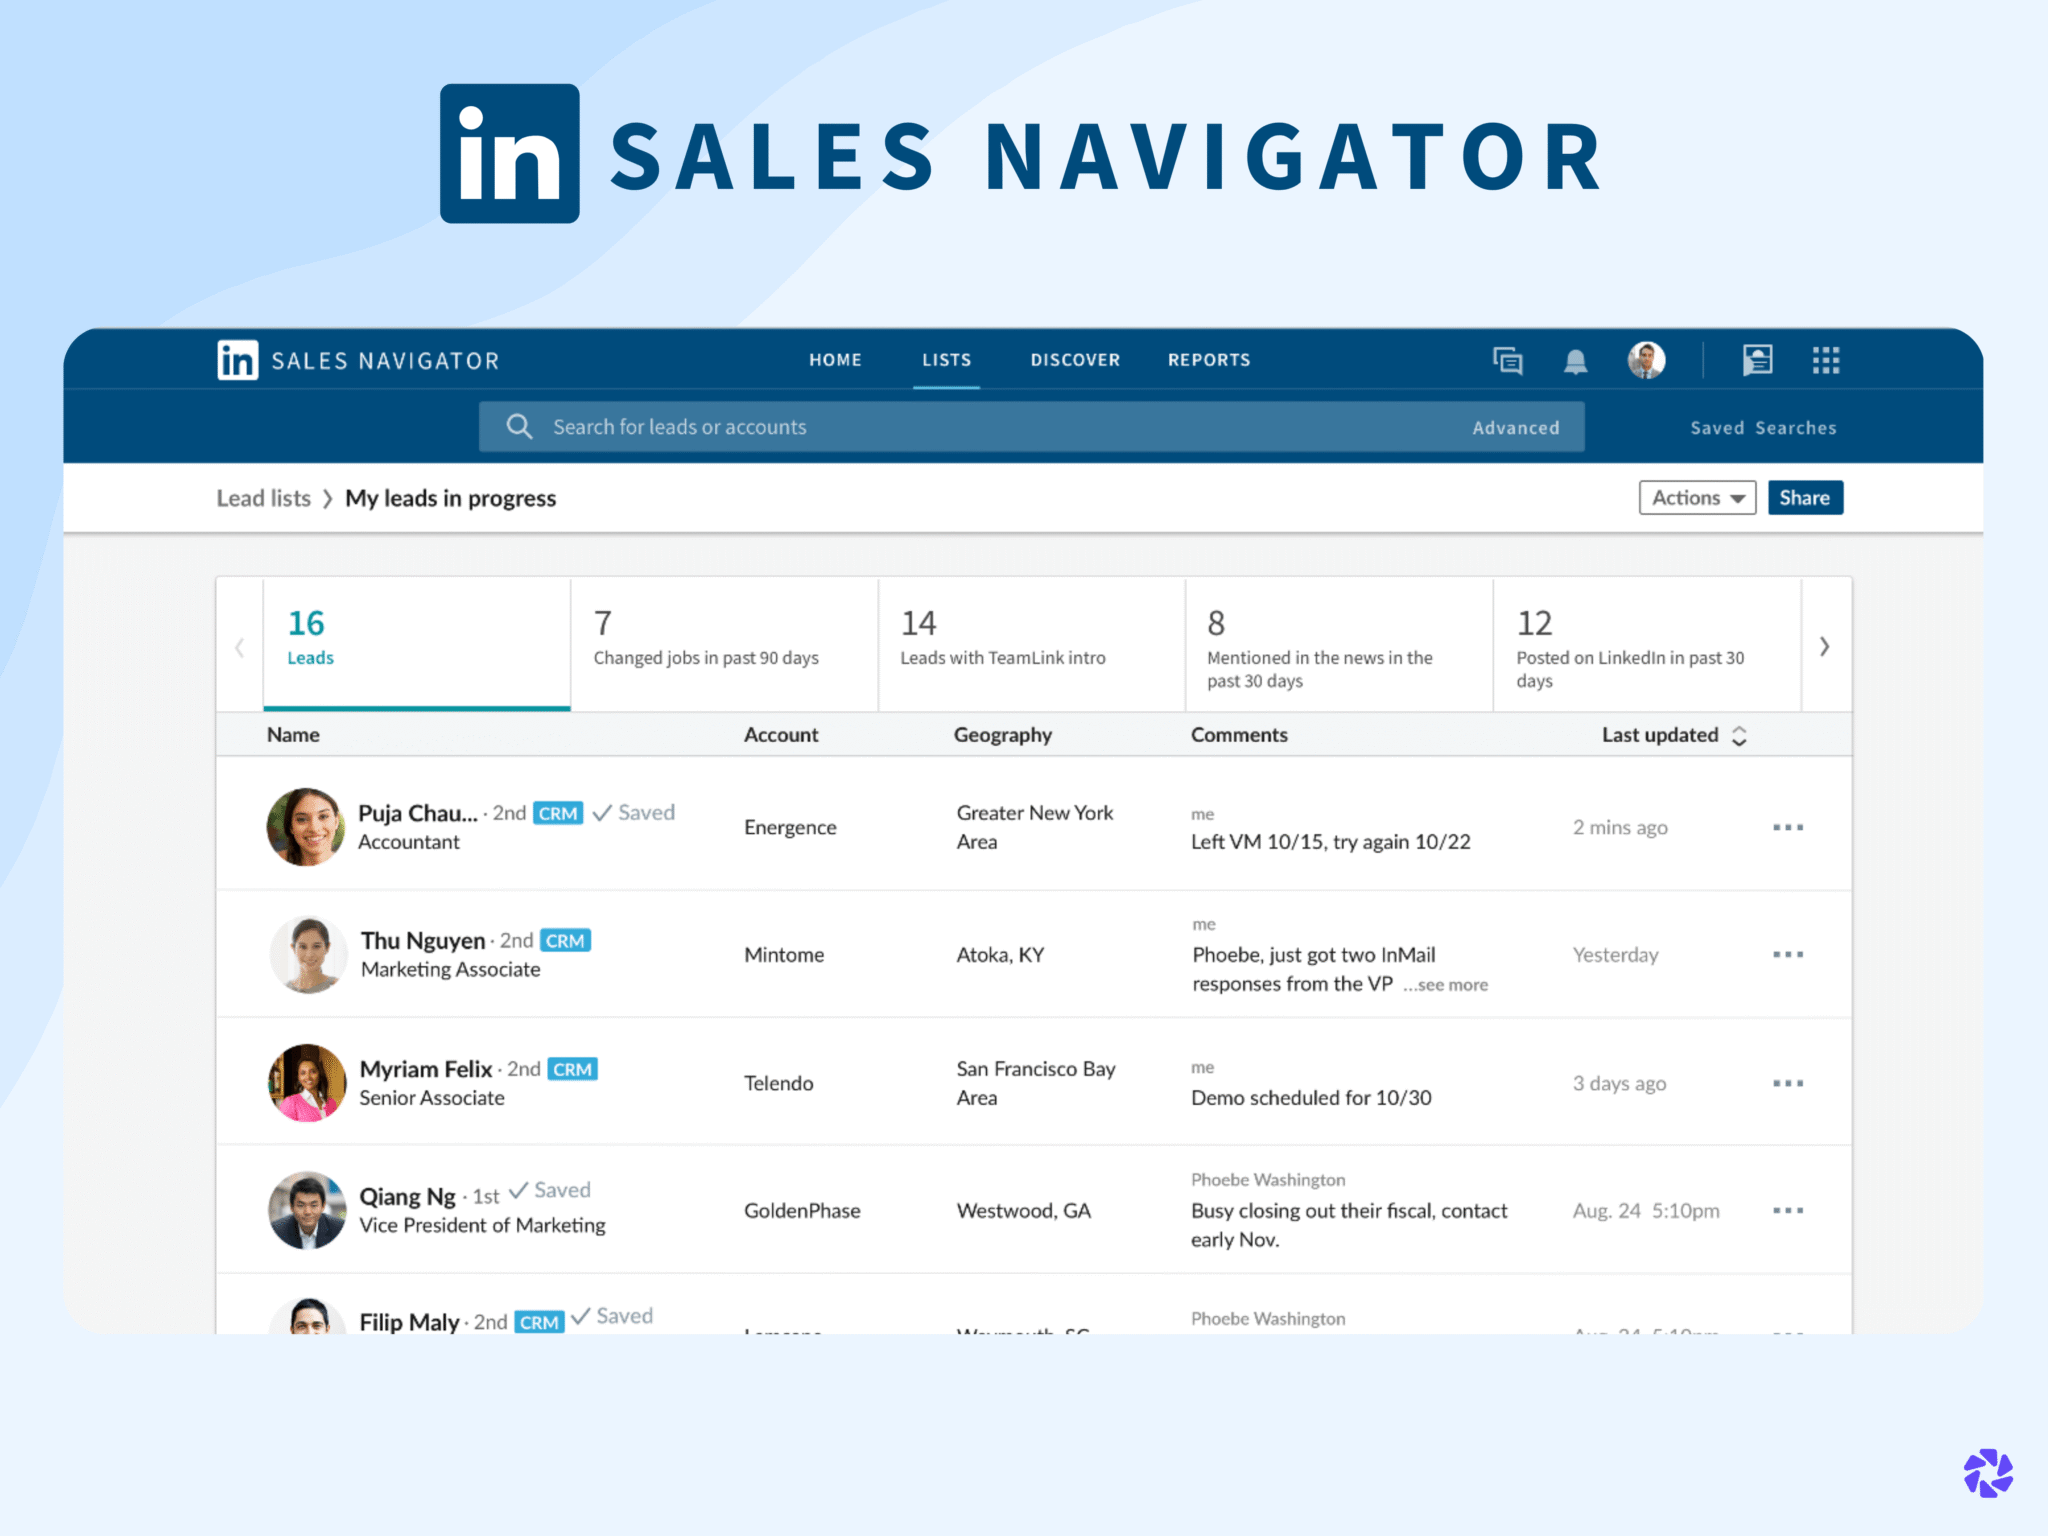
Task: Open the Discover menu item
Action: [x=1075, y=360]
